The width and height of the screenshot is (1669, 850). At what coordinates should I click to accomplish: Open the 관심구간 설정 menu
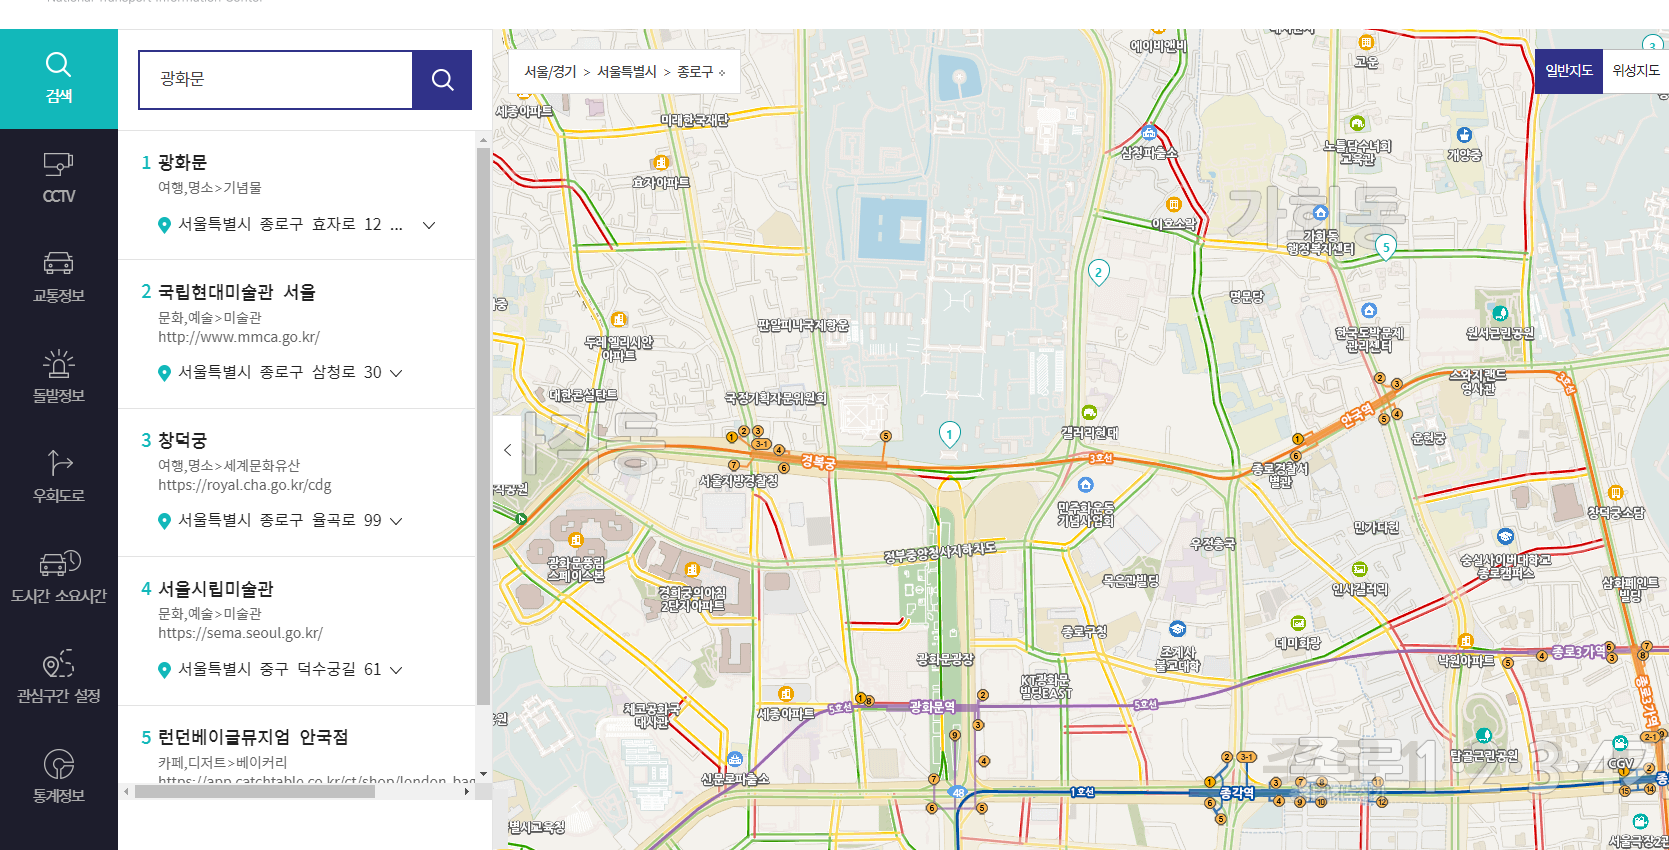coord(59,679)
